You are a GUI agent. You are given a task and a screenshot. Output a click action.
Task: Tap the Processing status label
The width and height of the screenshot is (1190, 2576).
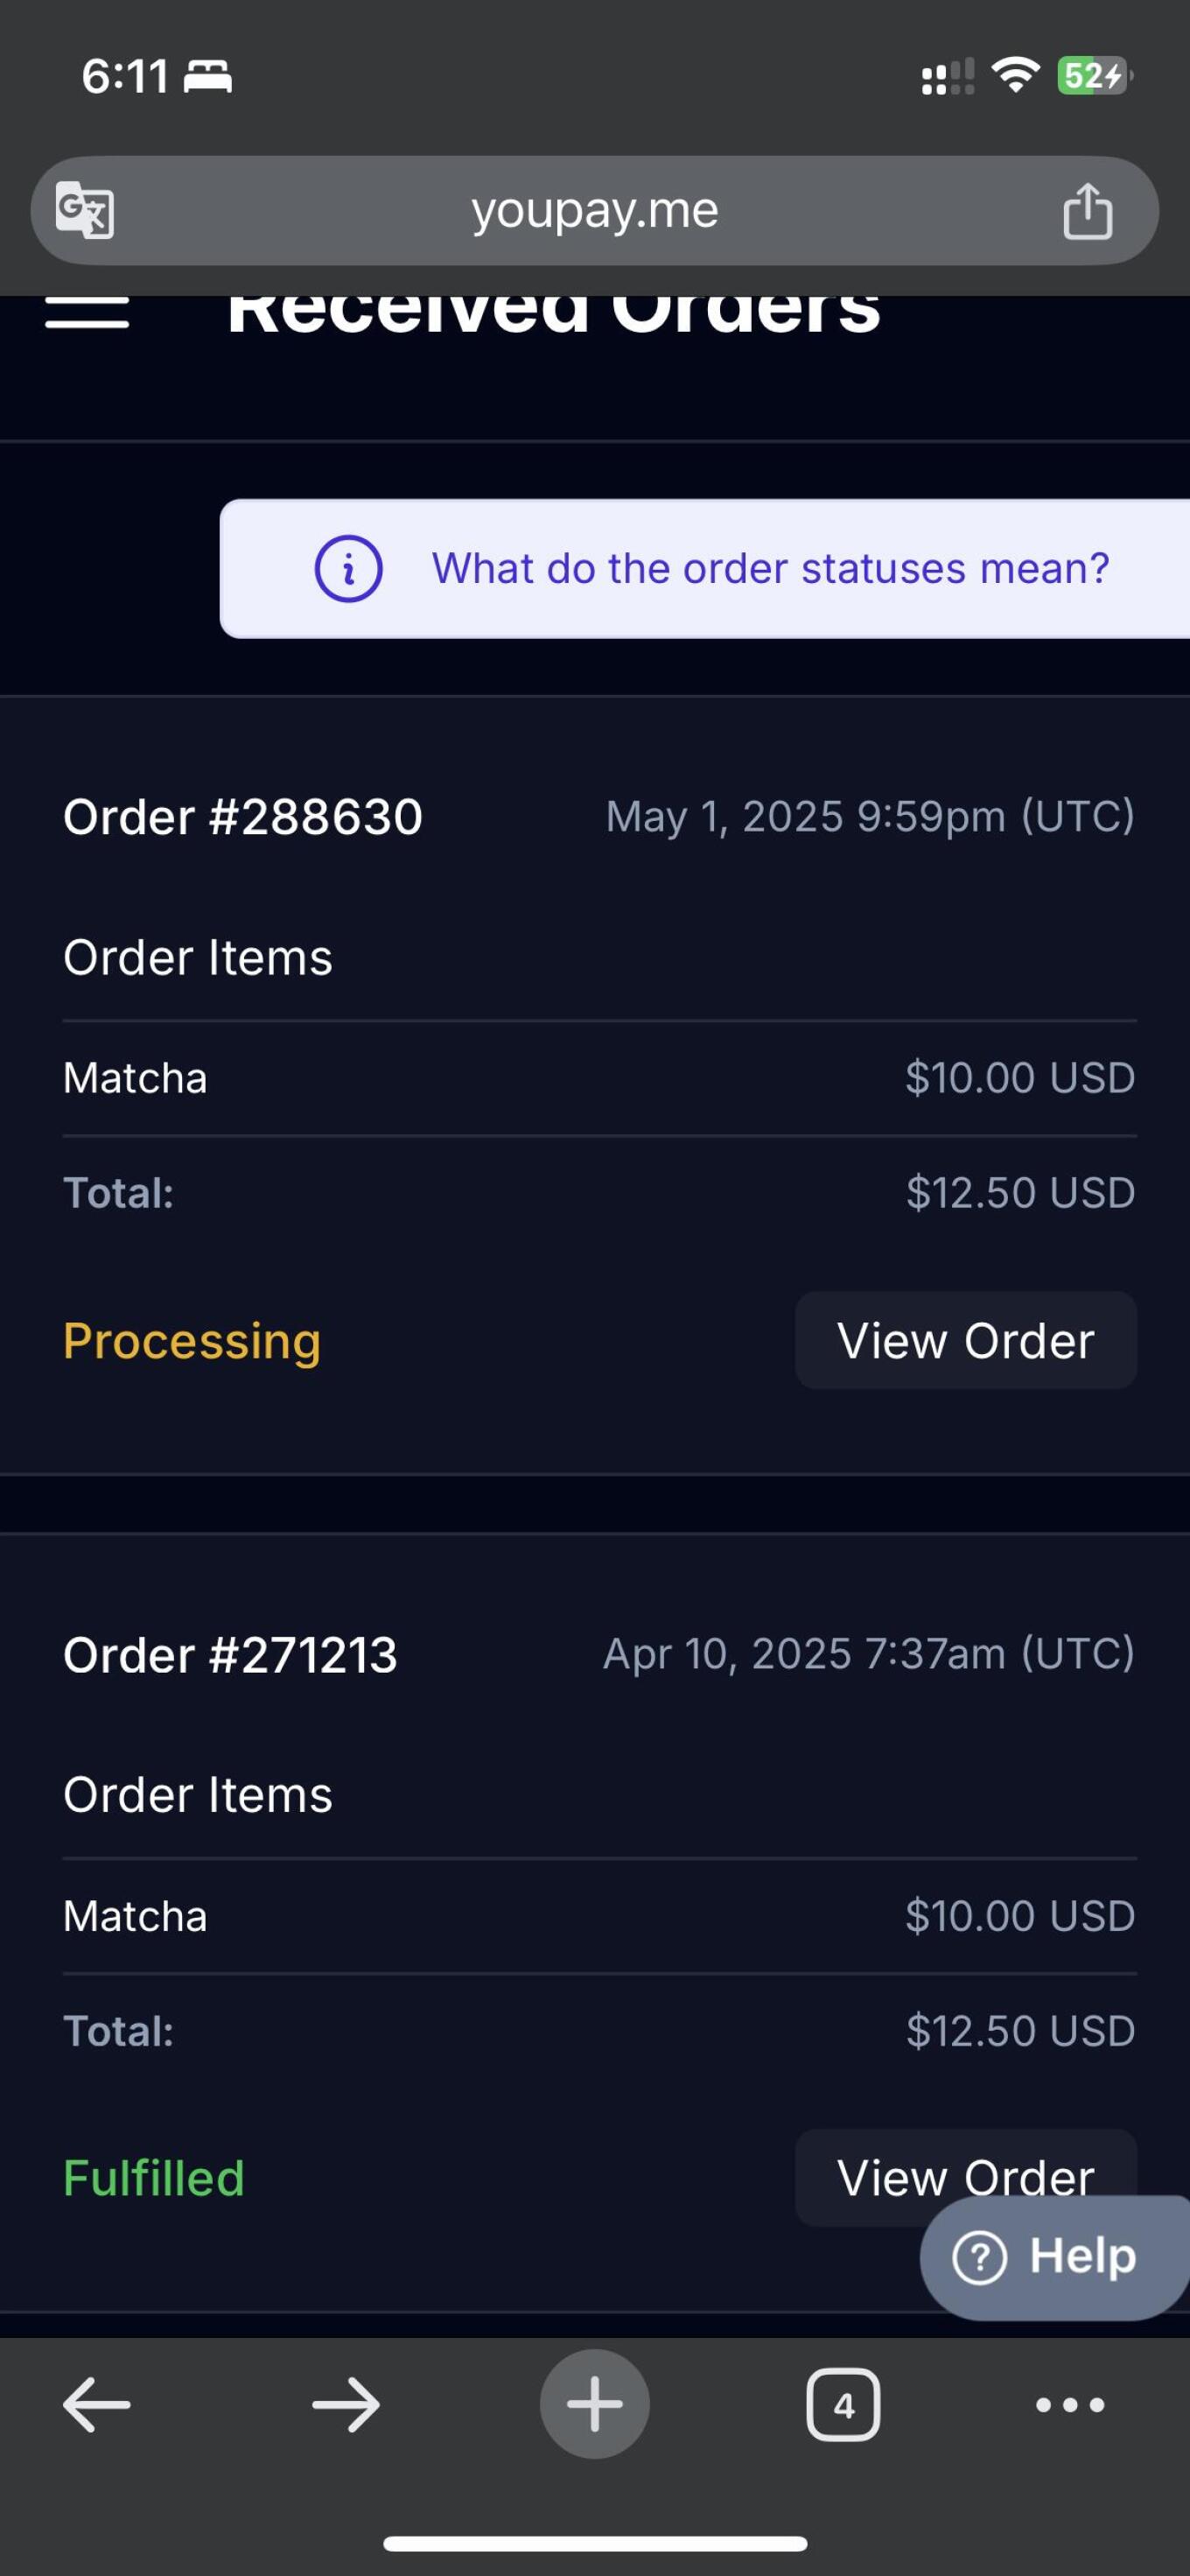click(192, 1340)
